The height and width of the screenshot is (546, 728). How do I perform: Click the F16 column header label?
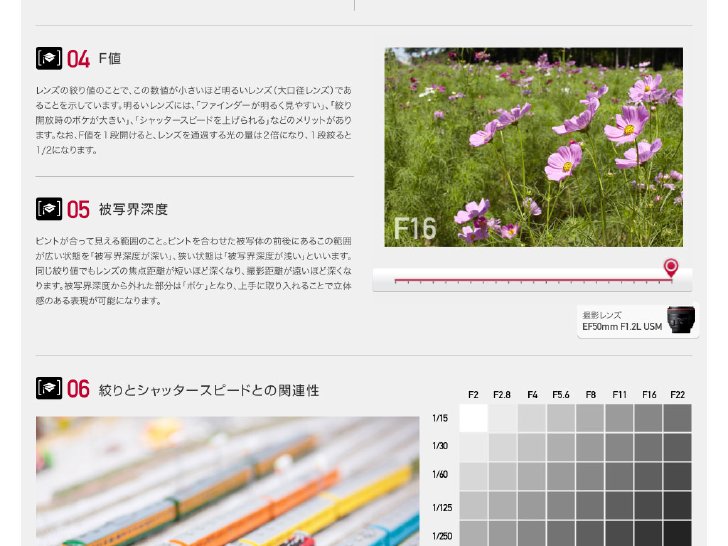(649, 395)
